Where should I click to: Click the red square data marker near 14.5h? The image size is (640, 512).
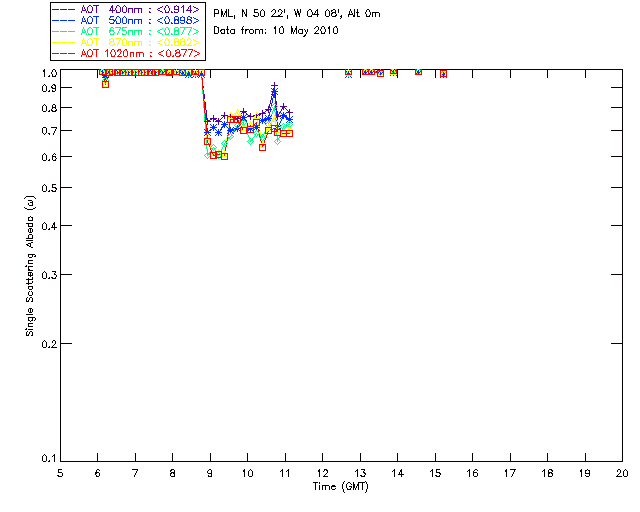418,71
